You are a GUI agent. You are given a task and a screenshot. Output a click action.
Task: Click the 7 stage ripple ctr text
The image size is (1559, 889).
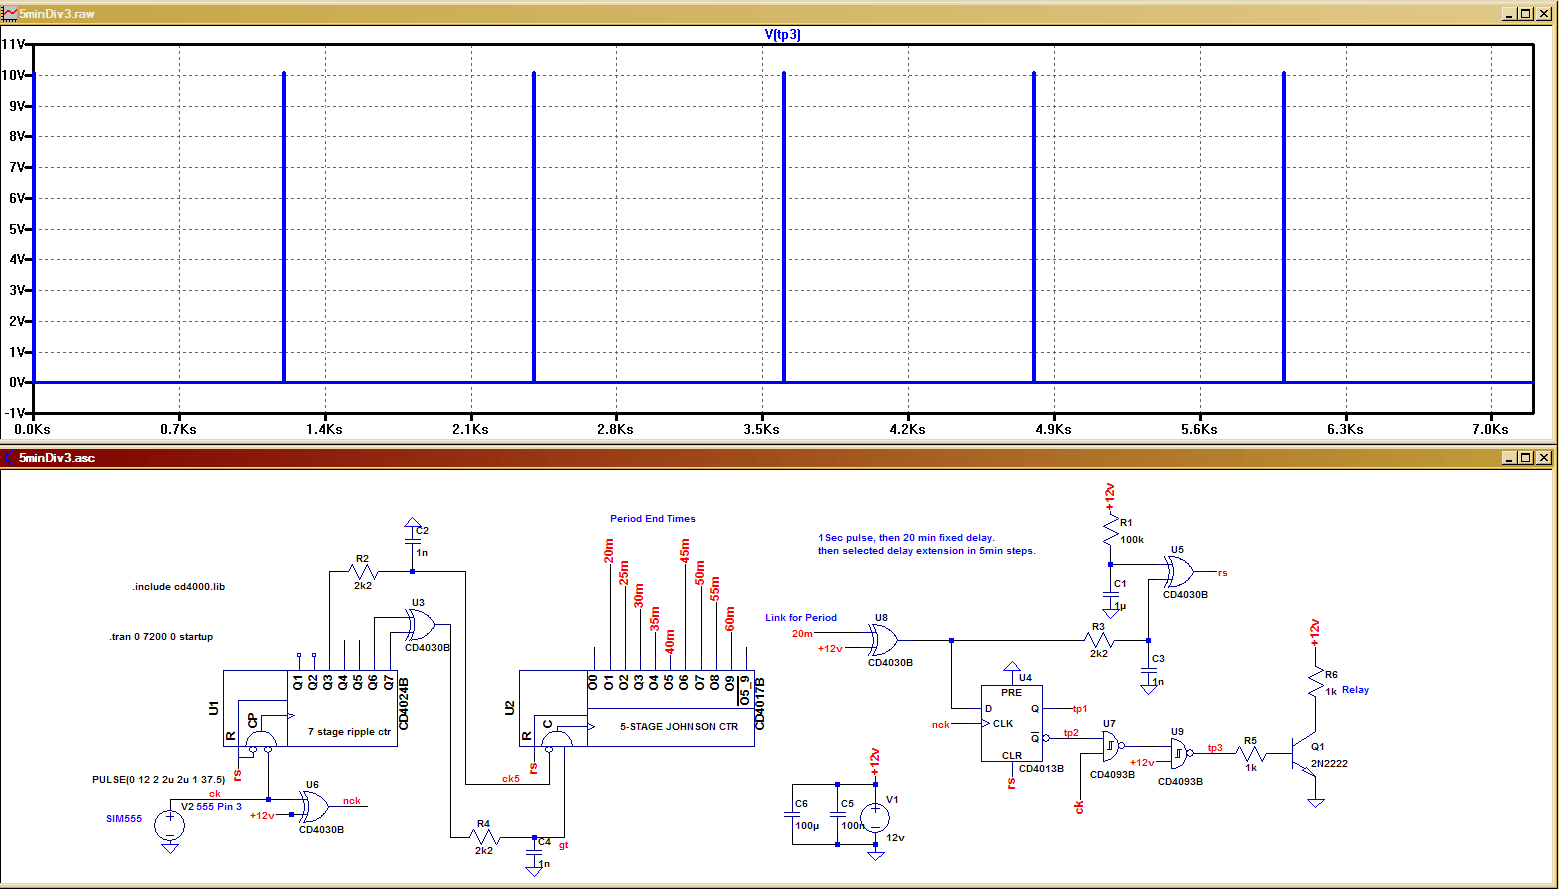pos(349,732)
